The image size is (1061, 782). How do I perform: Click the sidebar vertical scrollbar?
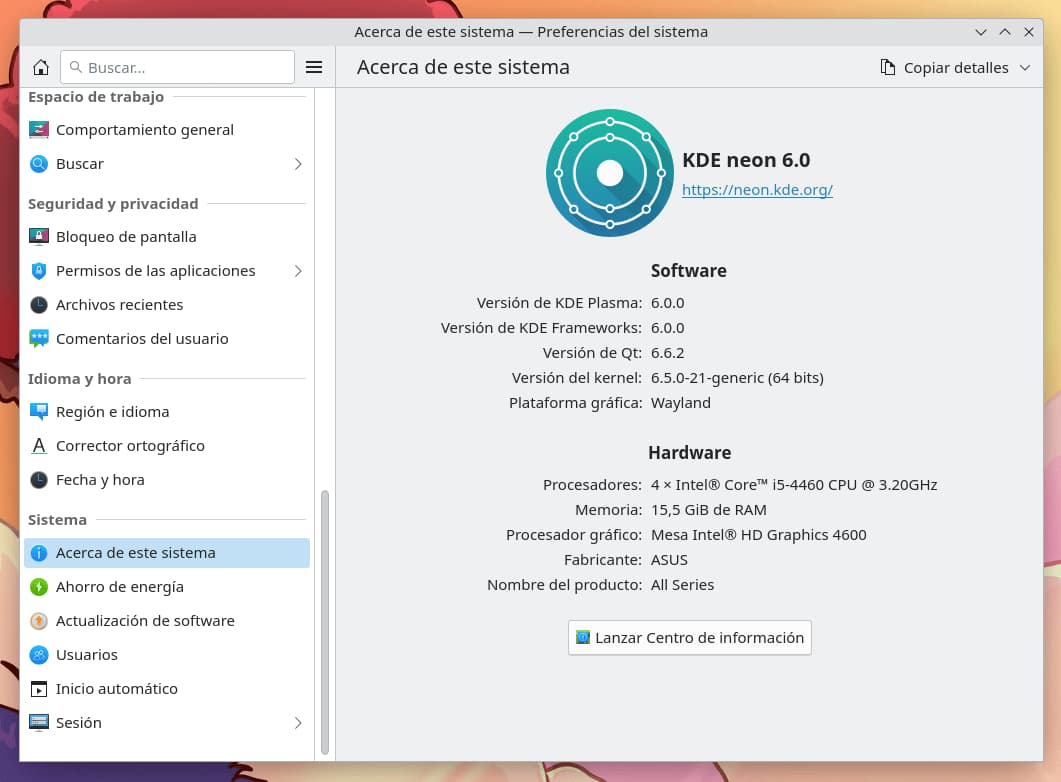coord(325,622)
